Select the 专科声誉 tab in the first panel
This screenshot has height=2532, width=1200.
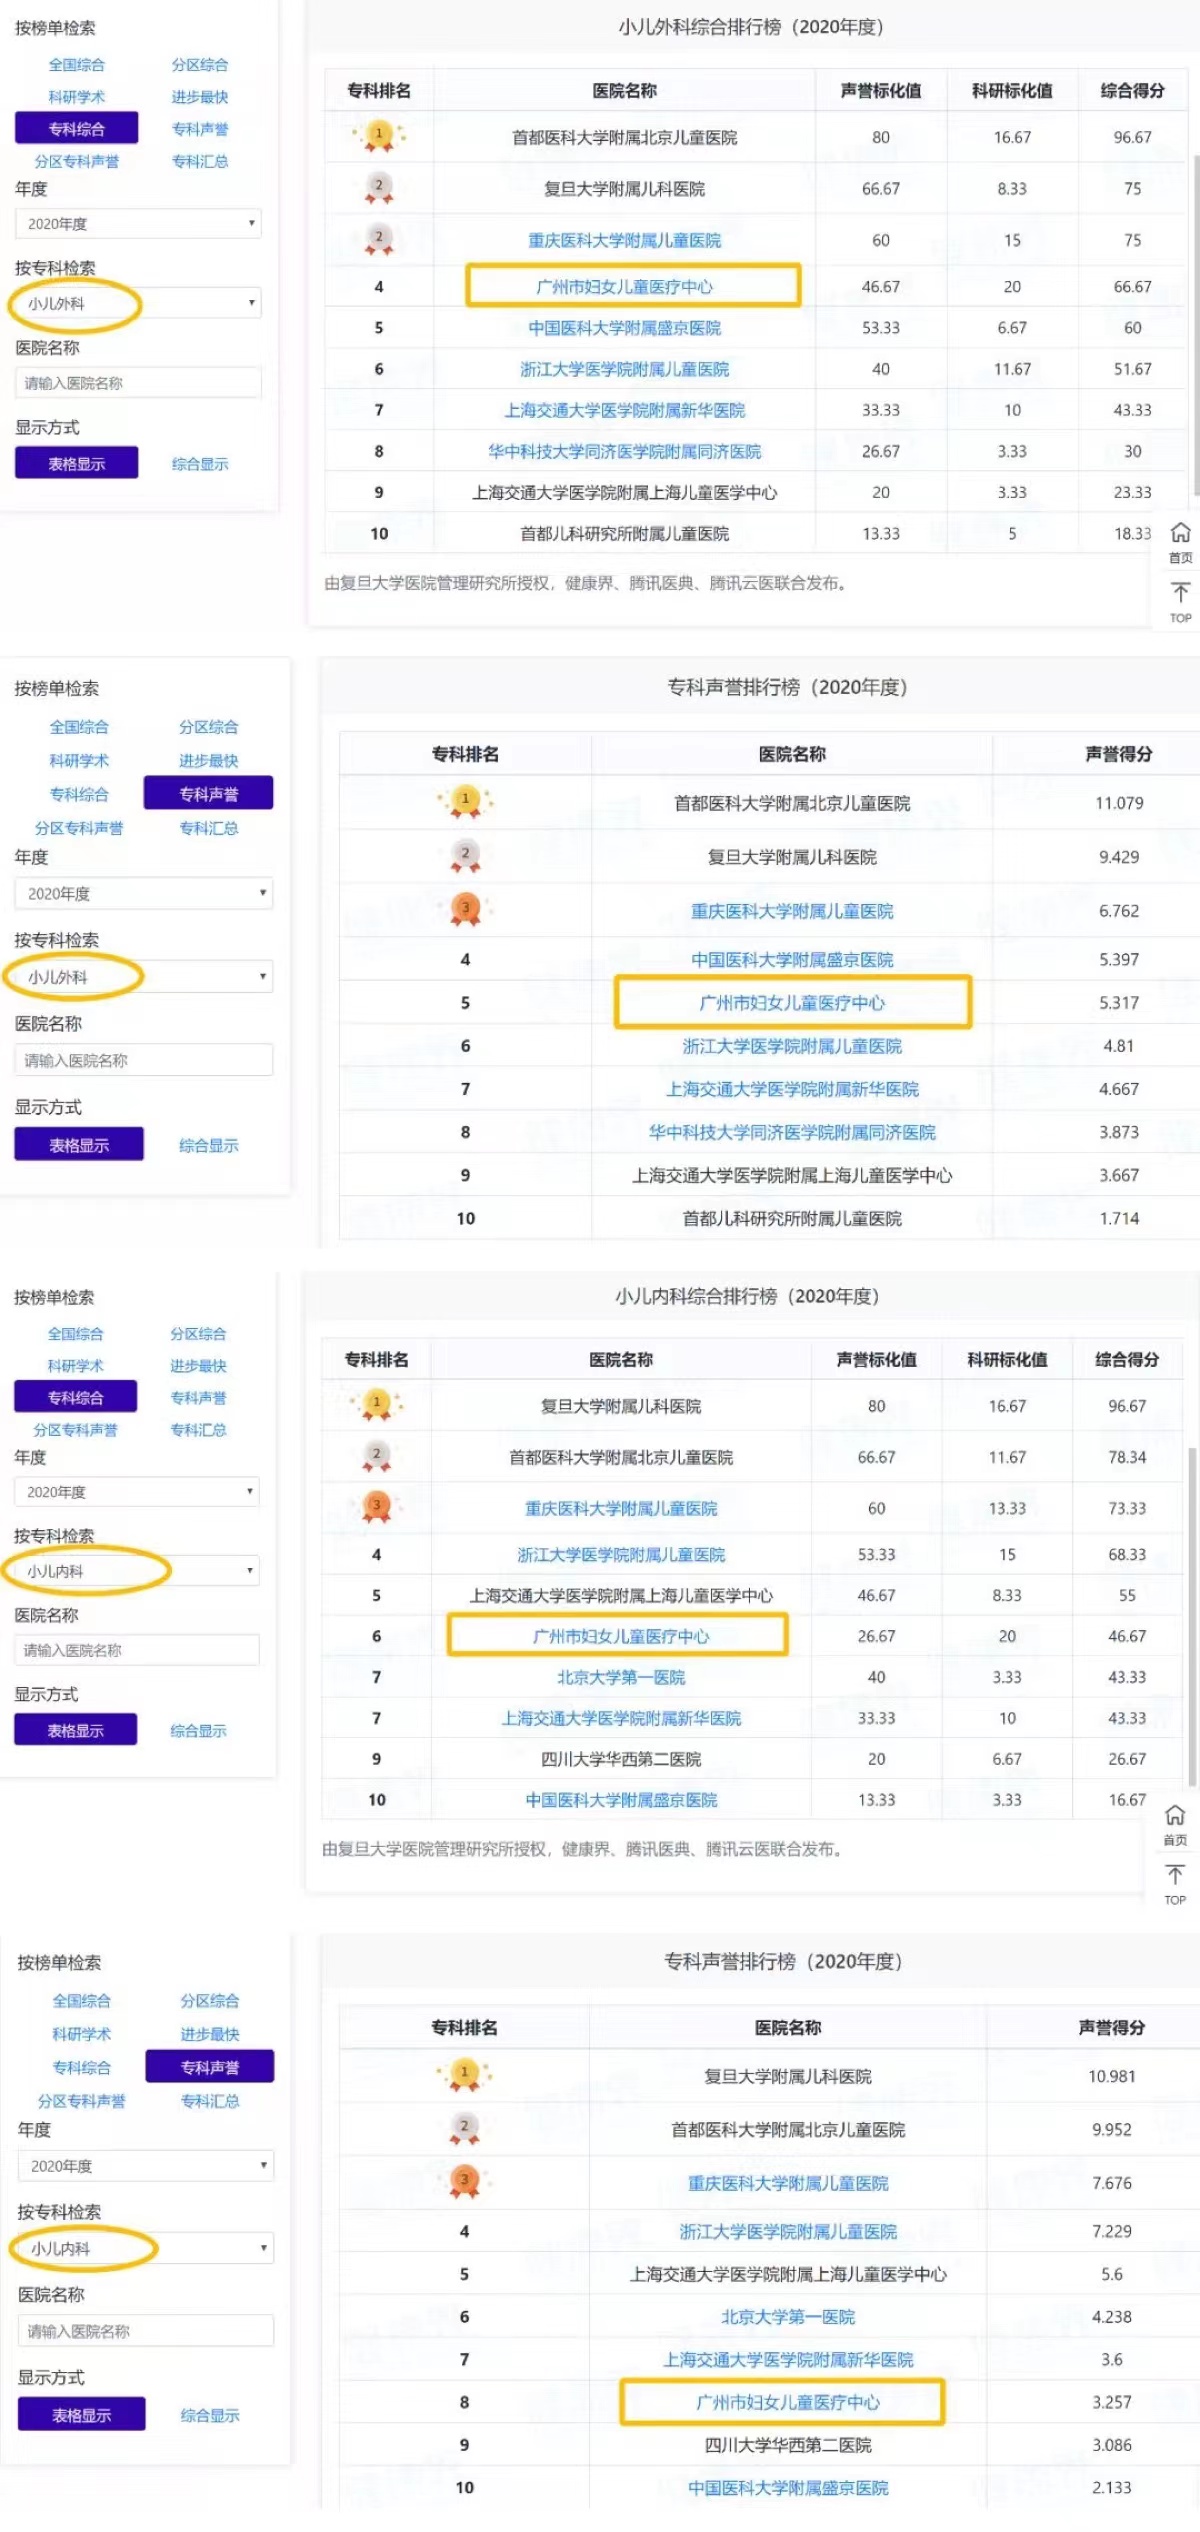pyautogui.click(x=200, y=129)
